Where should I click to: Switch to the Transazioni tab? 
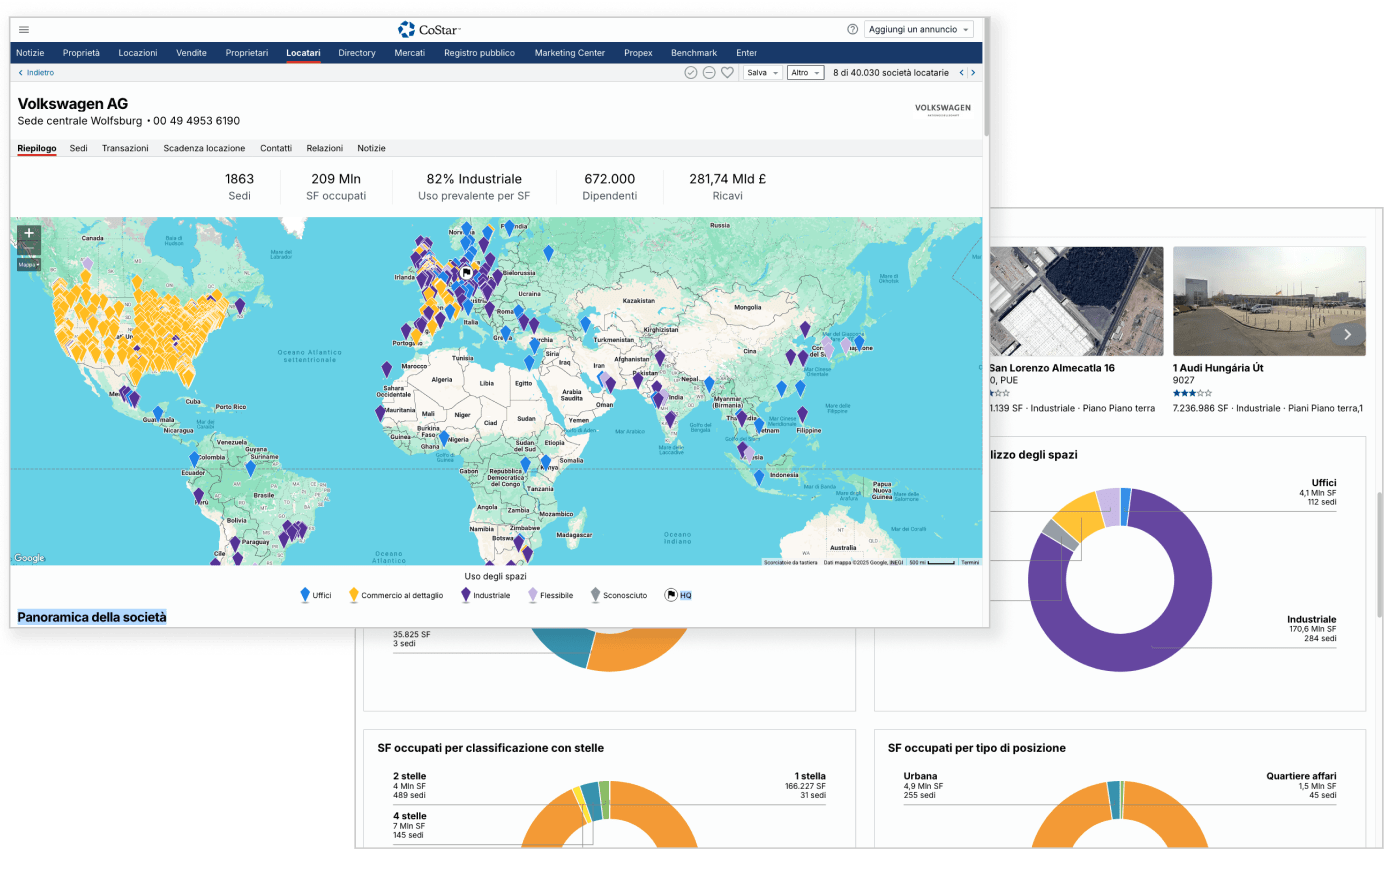(125, 148)
